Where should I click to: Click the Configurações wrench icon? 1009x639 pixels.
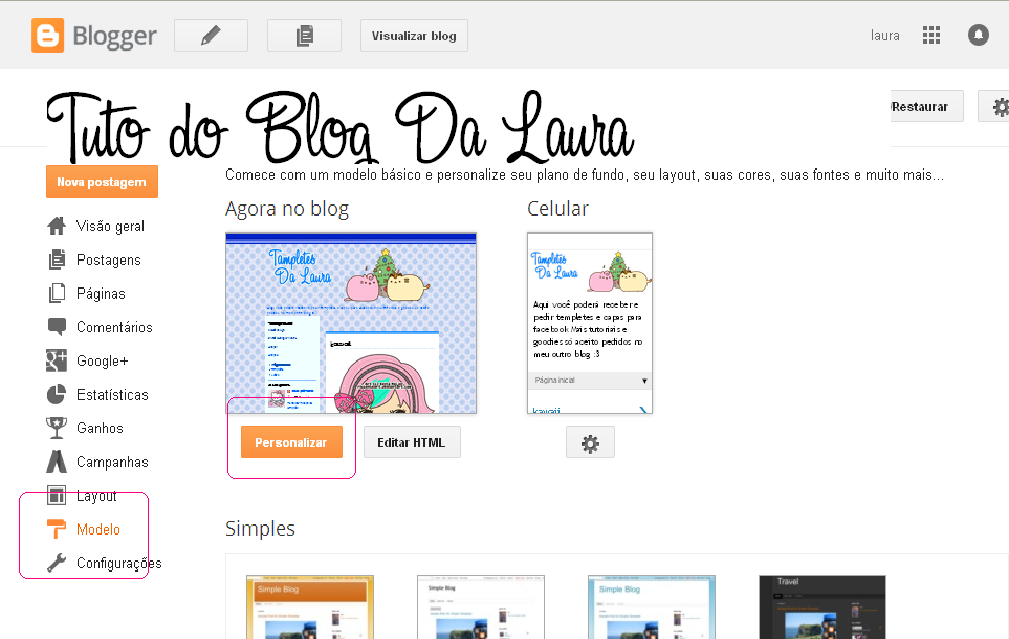pyautogui.click(x=57, y=563)
